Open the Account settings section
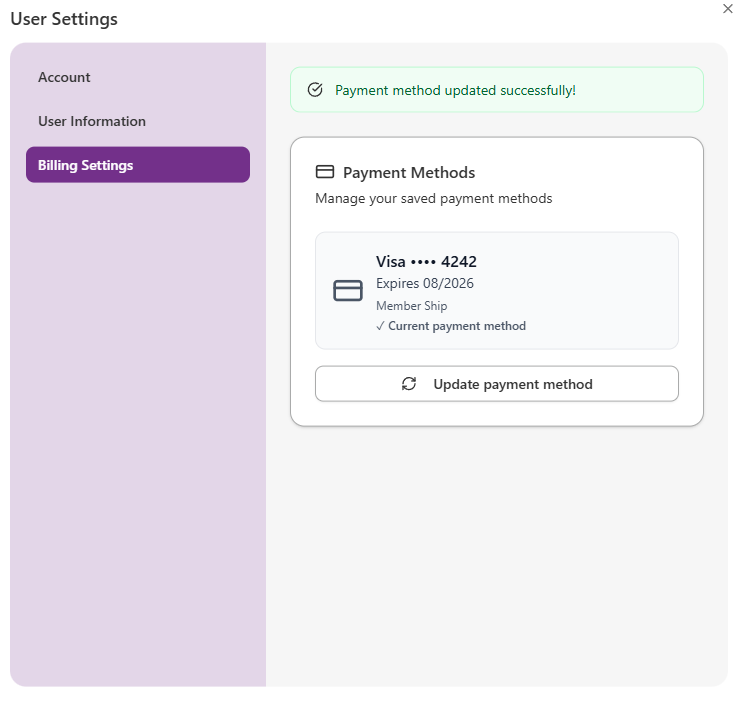 tap(64, 77)
